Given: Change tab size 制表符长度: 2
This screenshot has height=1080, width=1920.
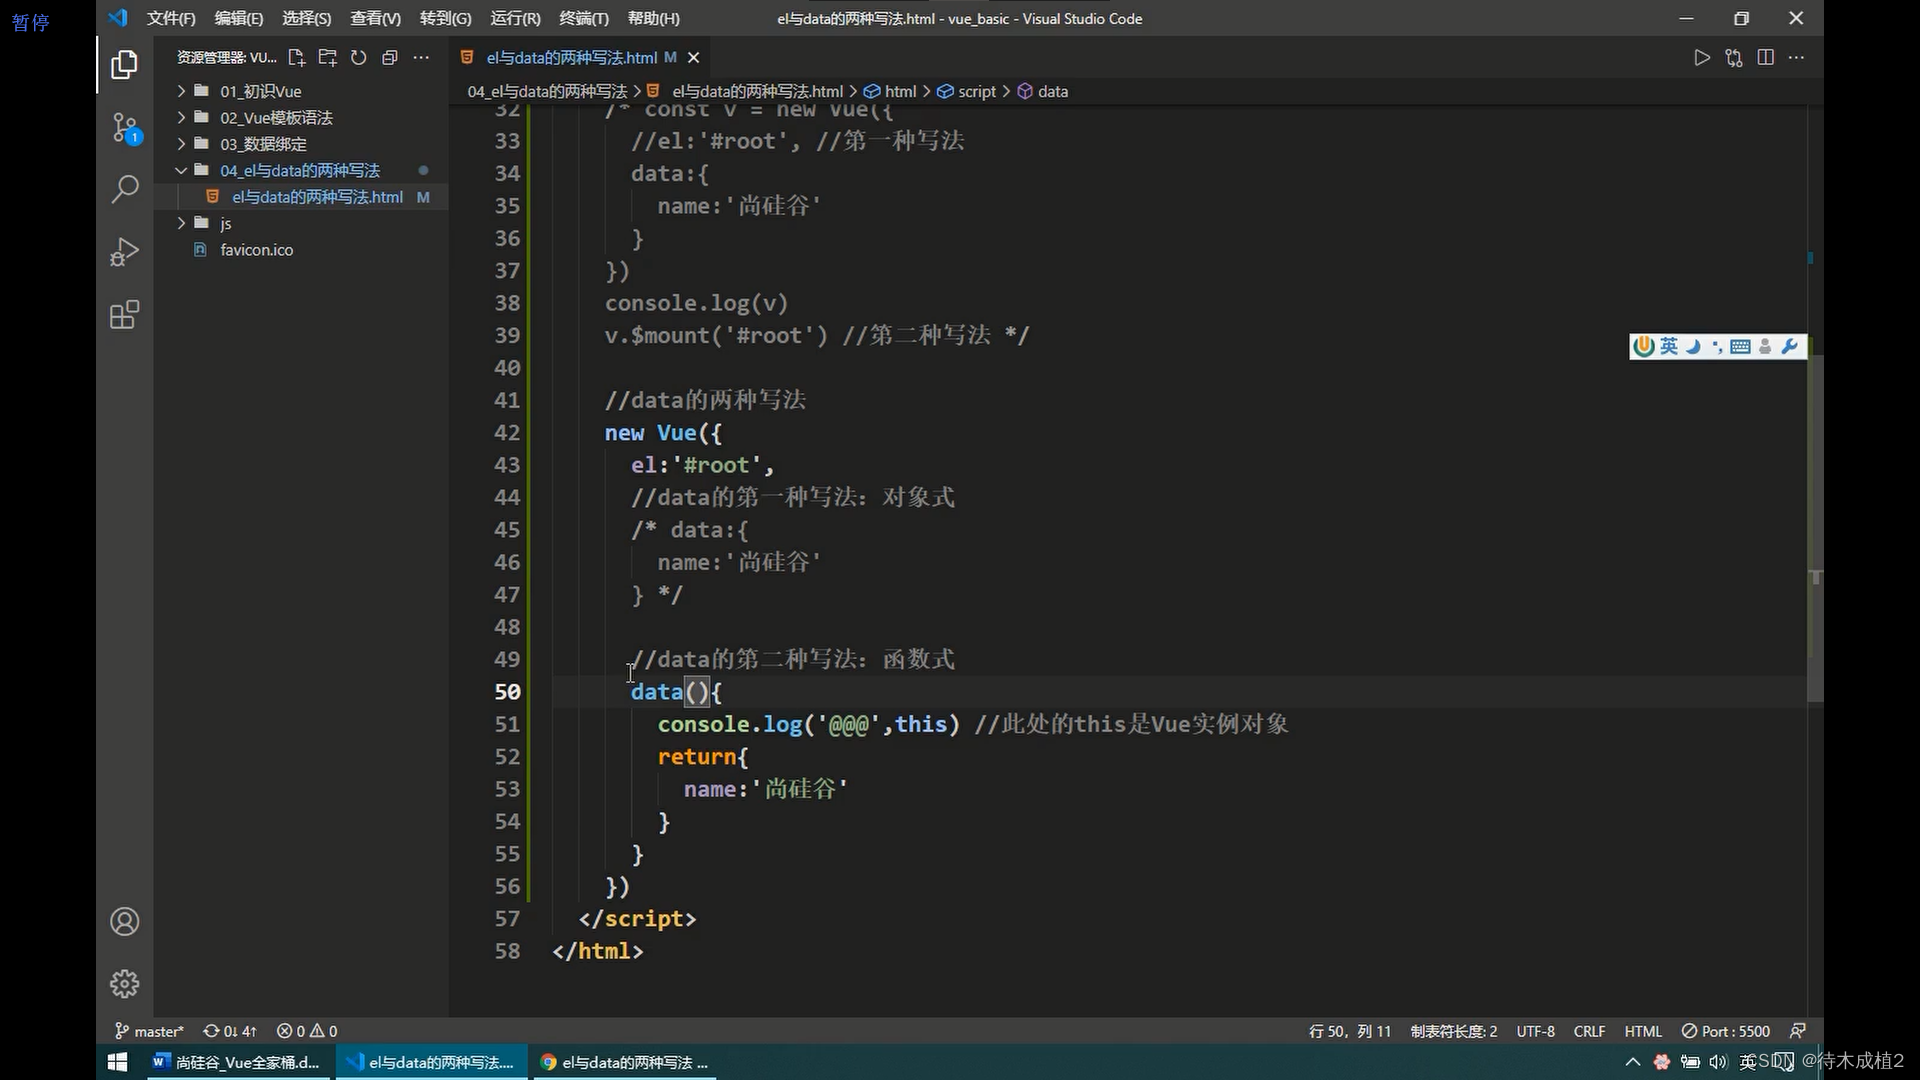Looking at the screenshot, I should pyautogui.click(x=1454, y=1031).
